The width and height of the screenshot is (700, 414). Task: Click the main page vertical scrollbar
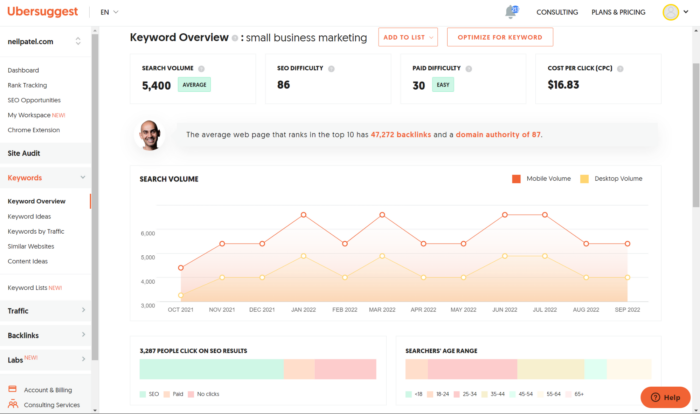tap(696, 134)
